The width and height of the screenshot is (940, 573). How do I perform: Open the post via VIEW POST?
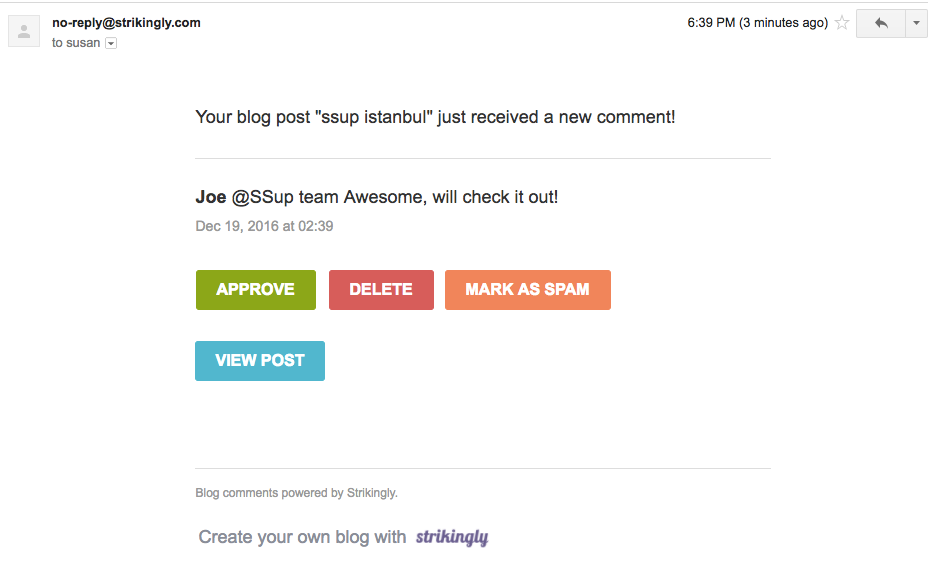260,361
